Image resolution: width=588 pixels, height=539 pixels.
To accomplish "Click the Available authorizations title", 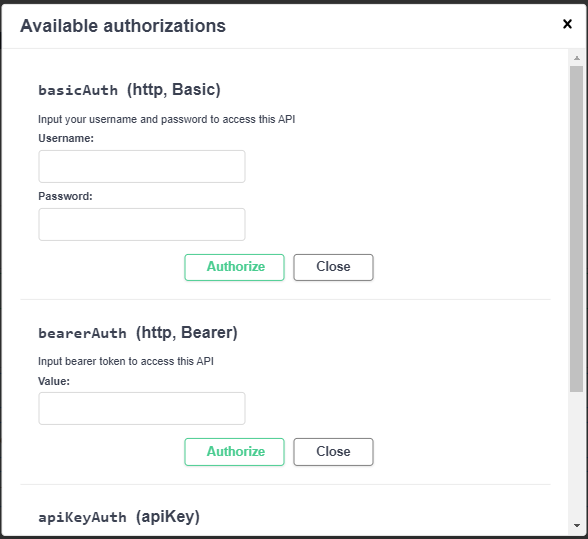I will tap(123, 26).
